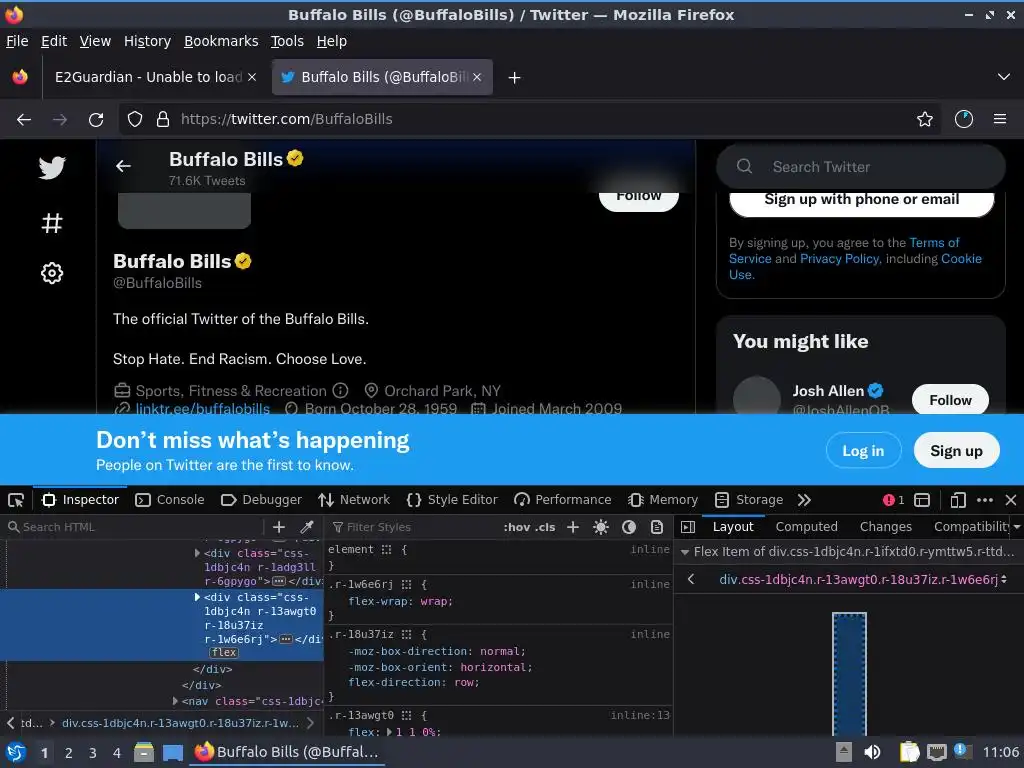
Task: Click the Twitter bird home logo
Action: 52,168
